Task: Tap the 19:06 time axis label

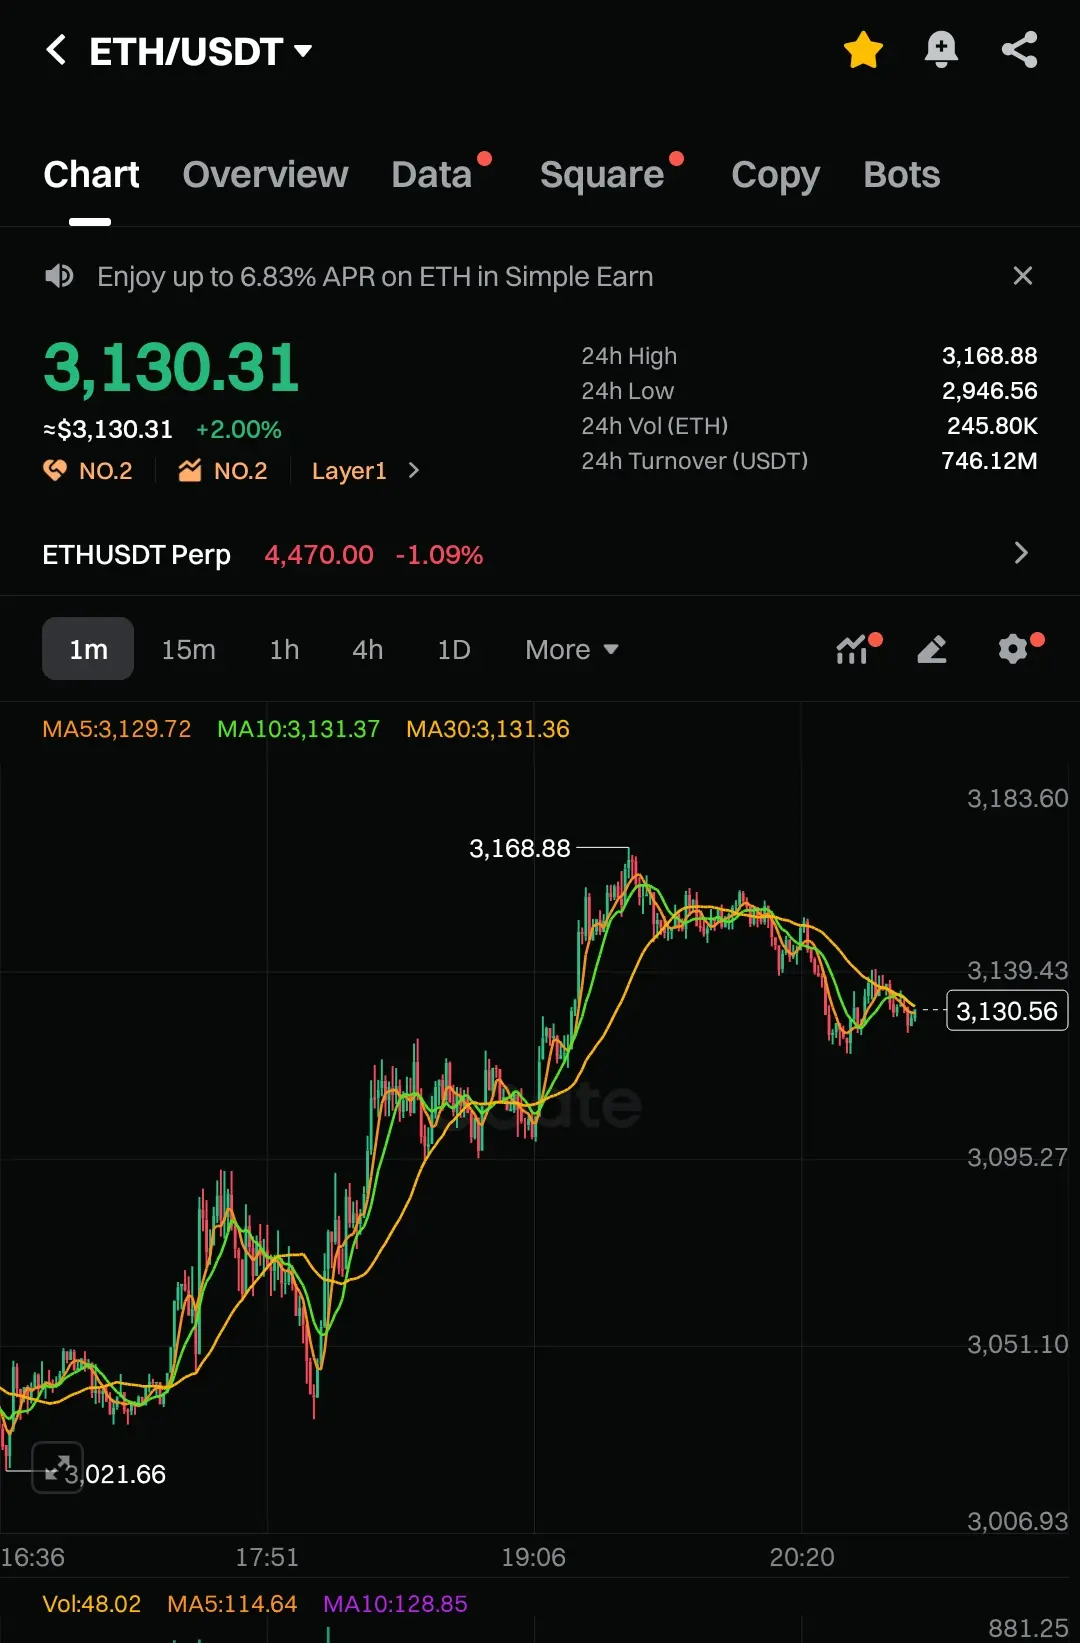Action: [534, 1557]
